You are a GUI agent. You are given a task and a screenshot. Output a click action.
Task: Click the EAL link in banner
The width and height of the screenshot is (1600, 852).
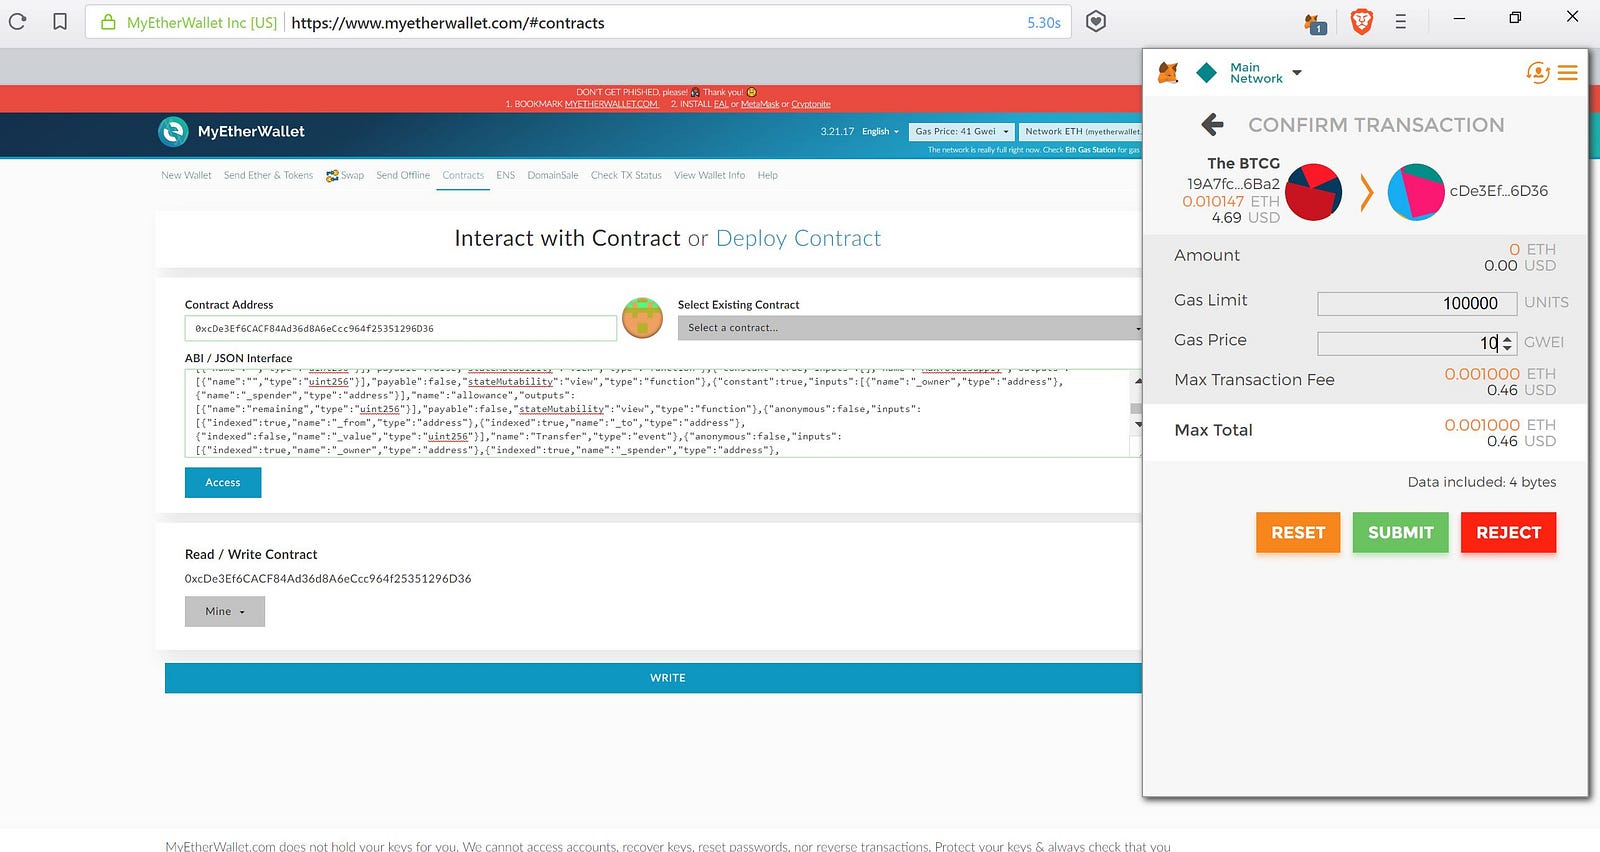(721, 104)
